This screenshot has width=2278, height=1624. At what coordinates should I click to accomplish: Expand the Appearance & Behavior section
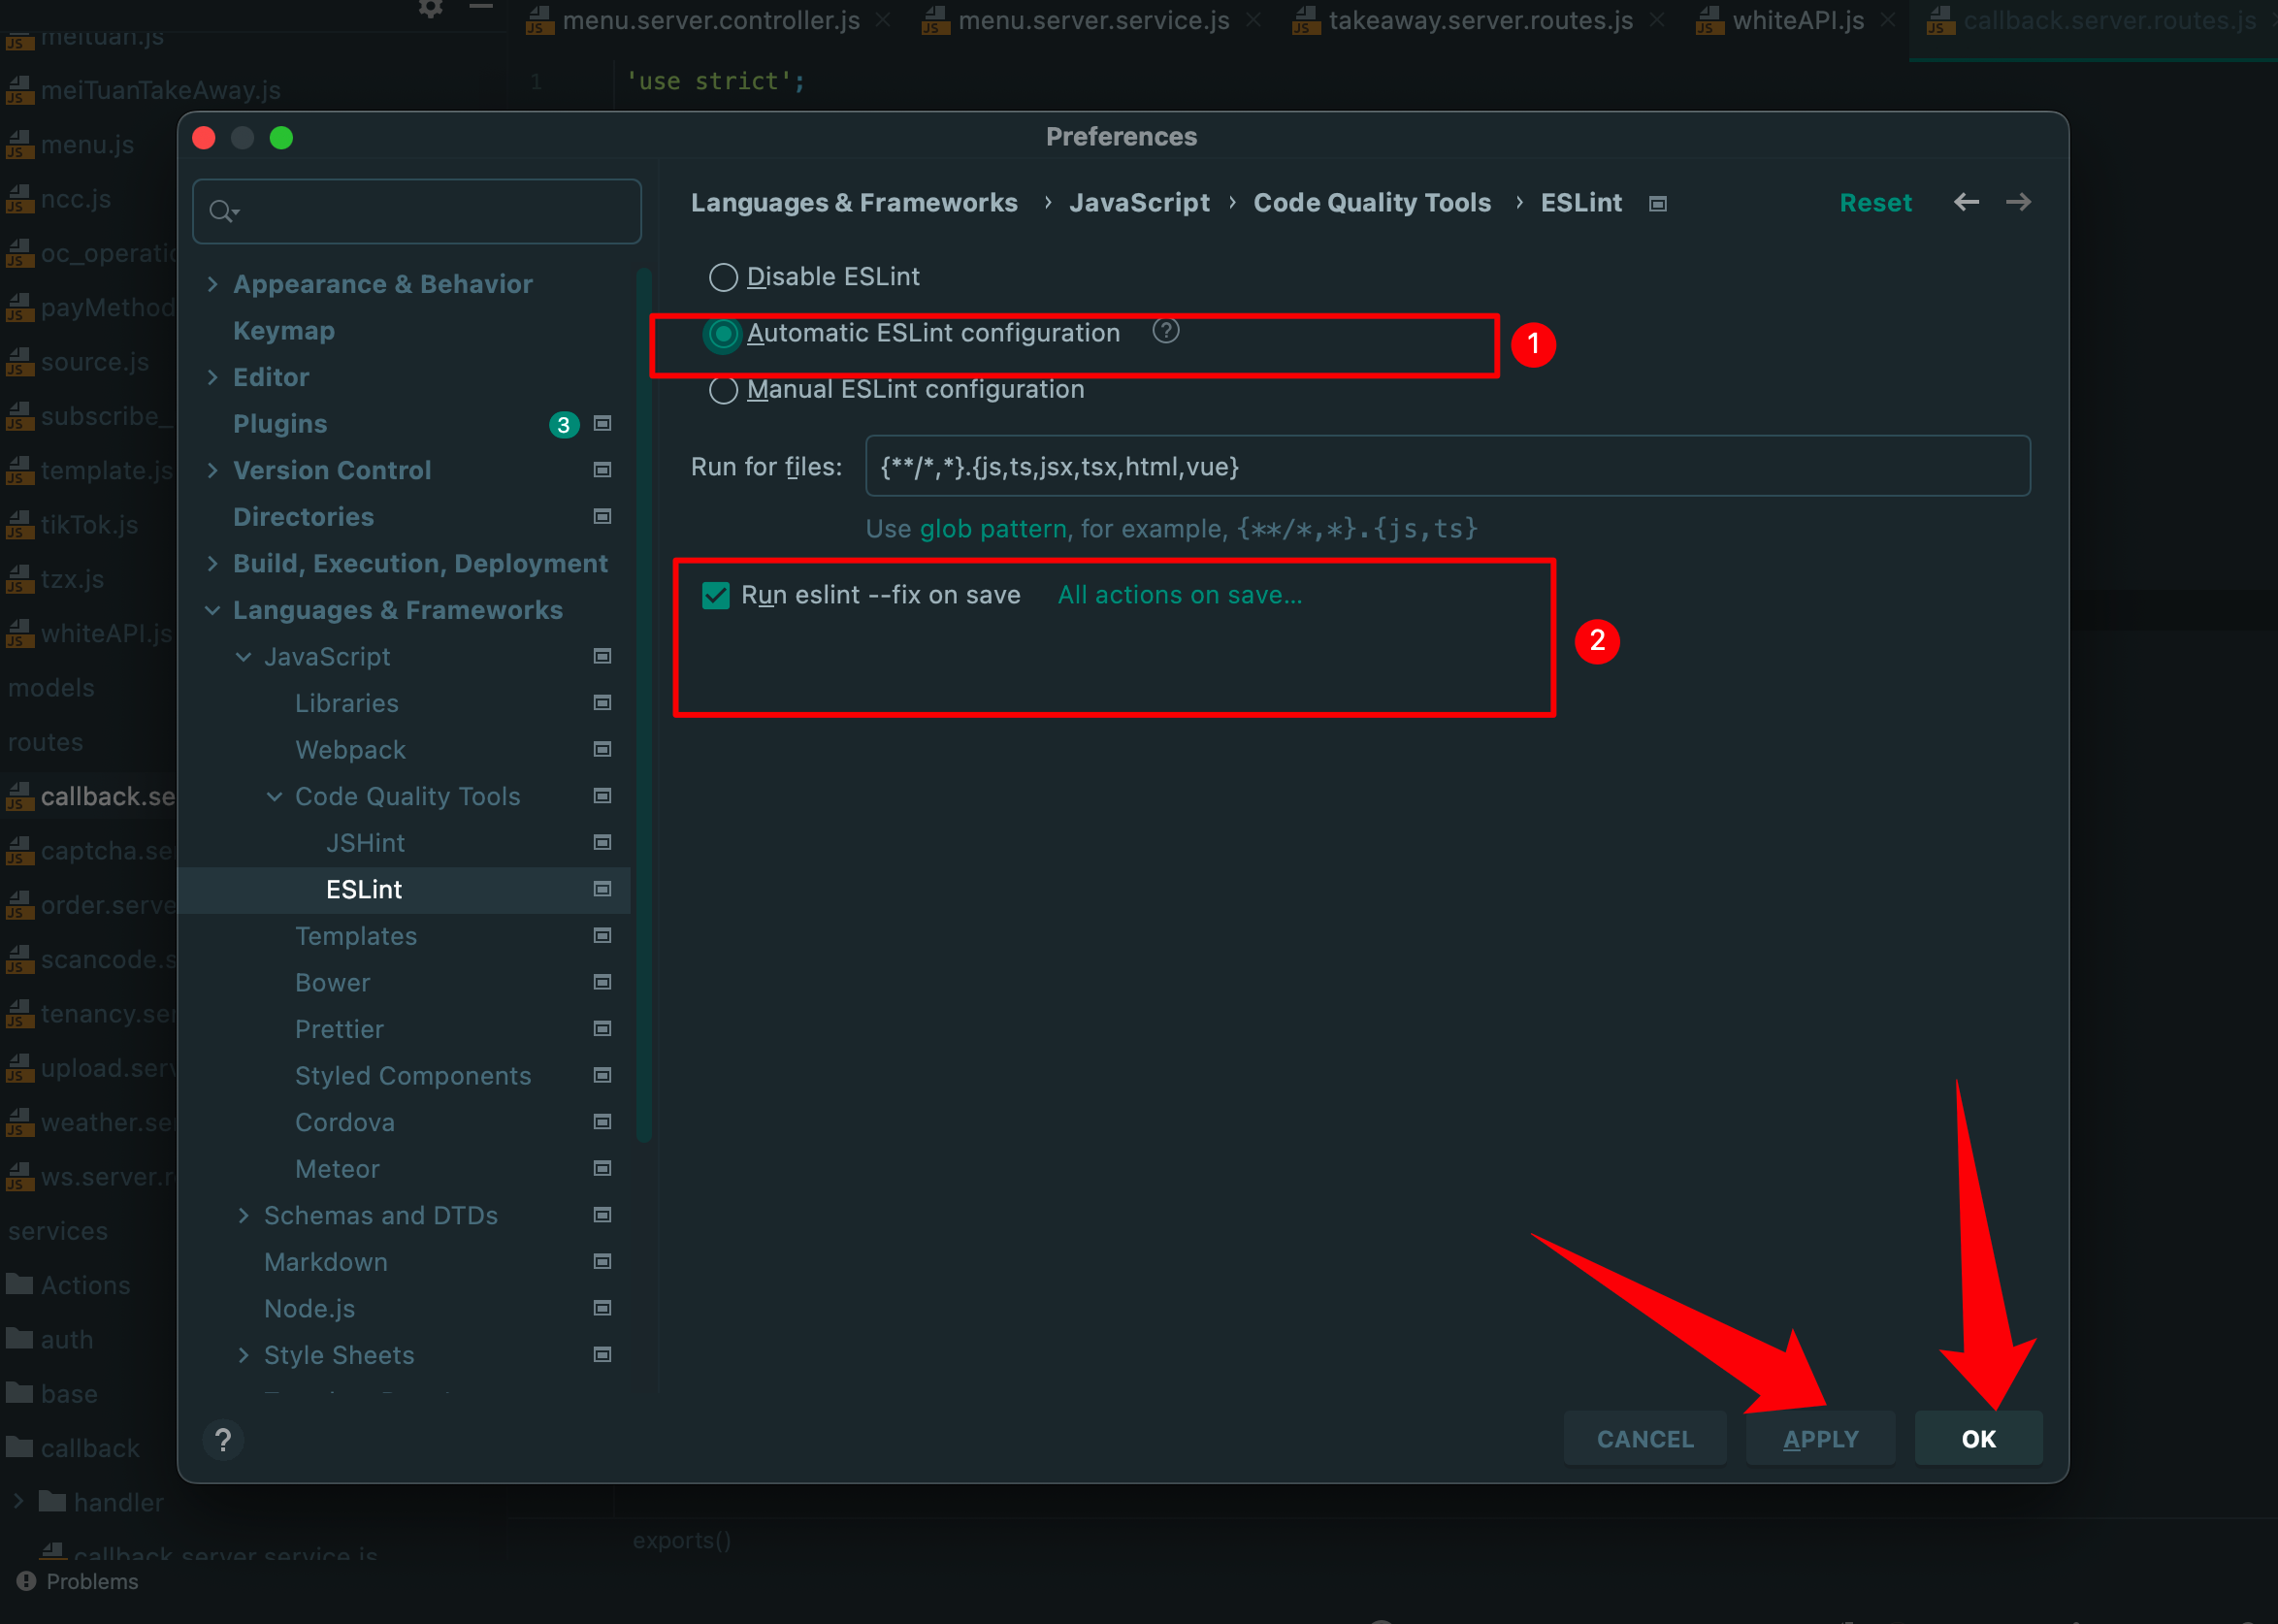click(213, 284)
